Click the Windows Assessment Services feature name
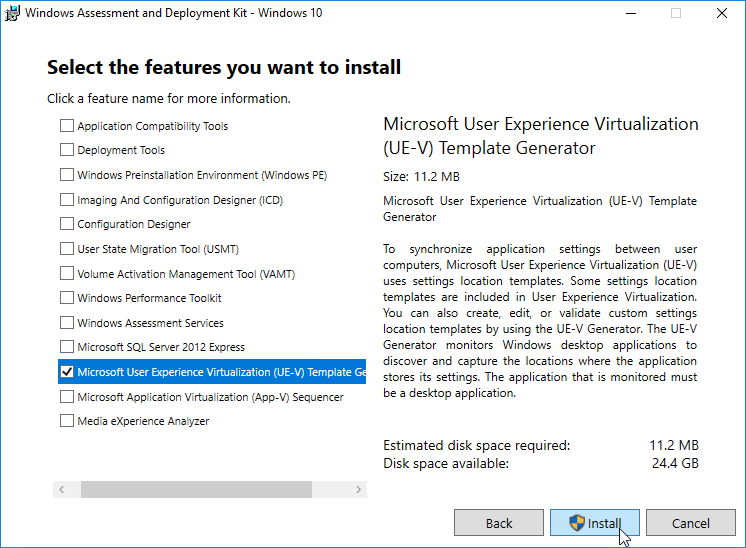The height and width of the screenshot is (548, 746). click(150, 323)
